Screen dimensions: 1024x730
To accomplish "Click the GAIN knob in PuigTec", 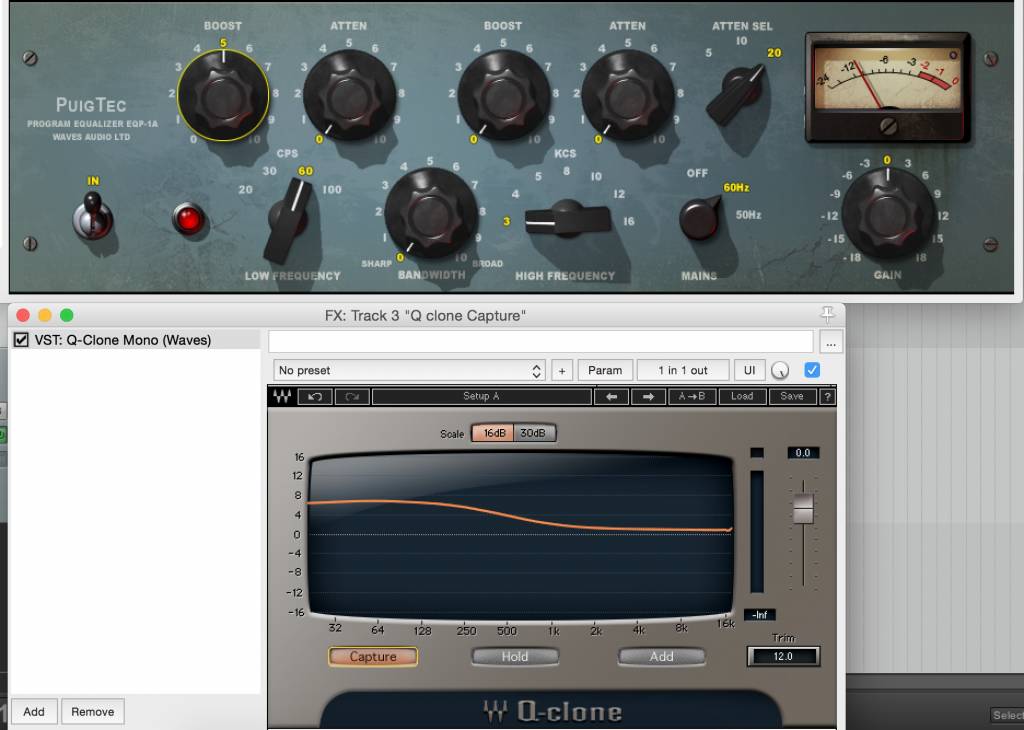I will pos(887,214).
